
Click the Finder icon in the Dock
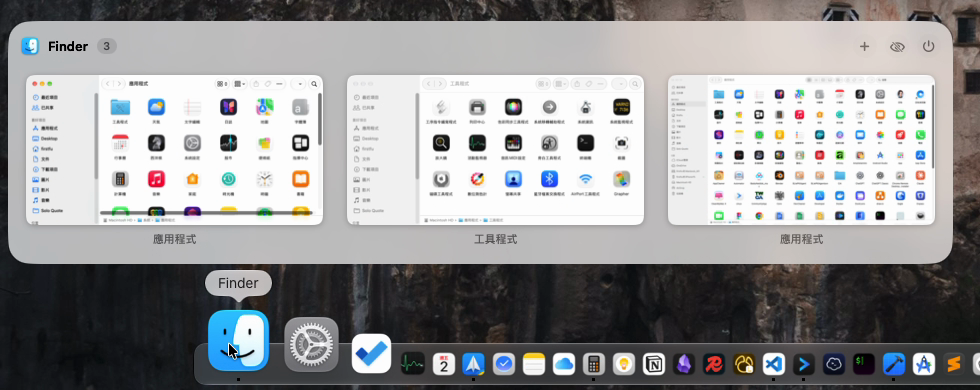[x=238, y=341]
